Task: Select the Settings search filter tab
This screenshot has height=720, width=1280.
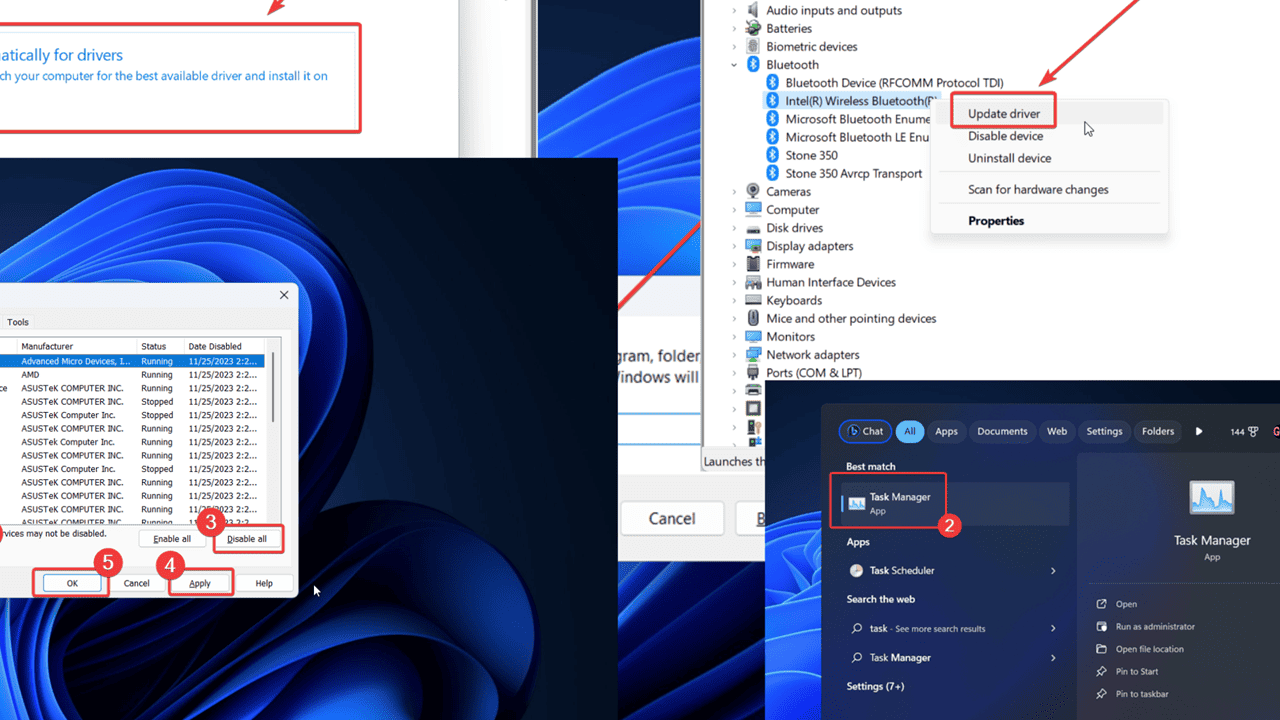Action: pos(1104,432)
